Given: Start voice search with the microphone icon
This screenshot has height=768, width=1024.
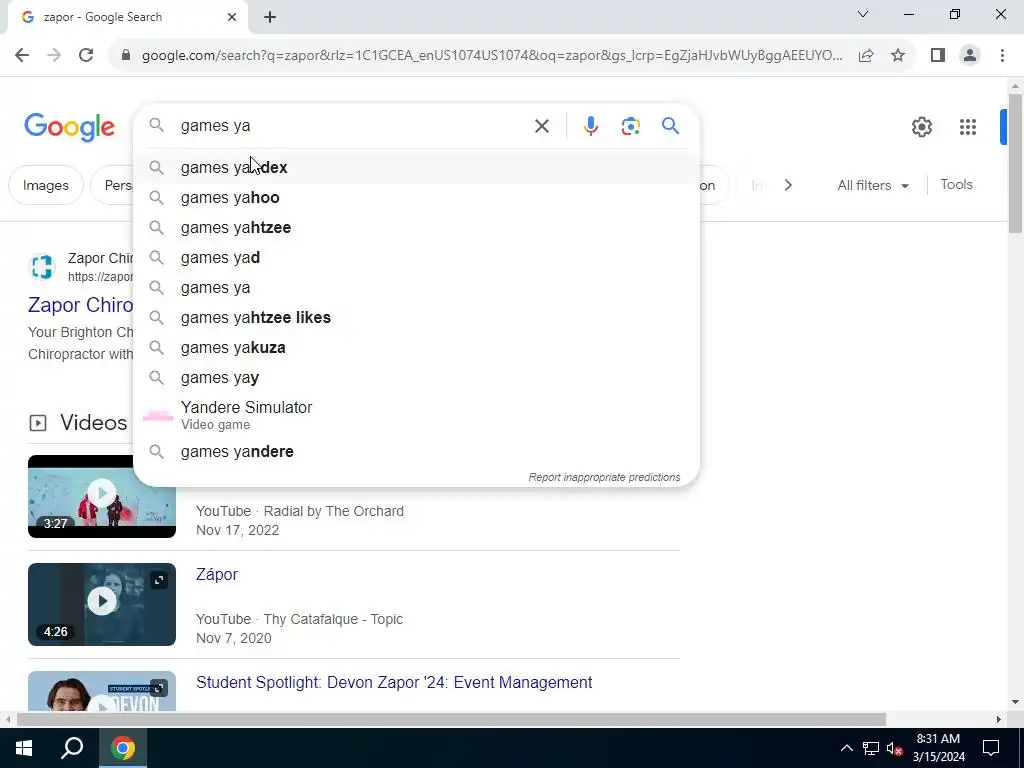Looking at the screenshot, I should click(x=590, y=126).
